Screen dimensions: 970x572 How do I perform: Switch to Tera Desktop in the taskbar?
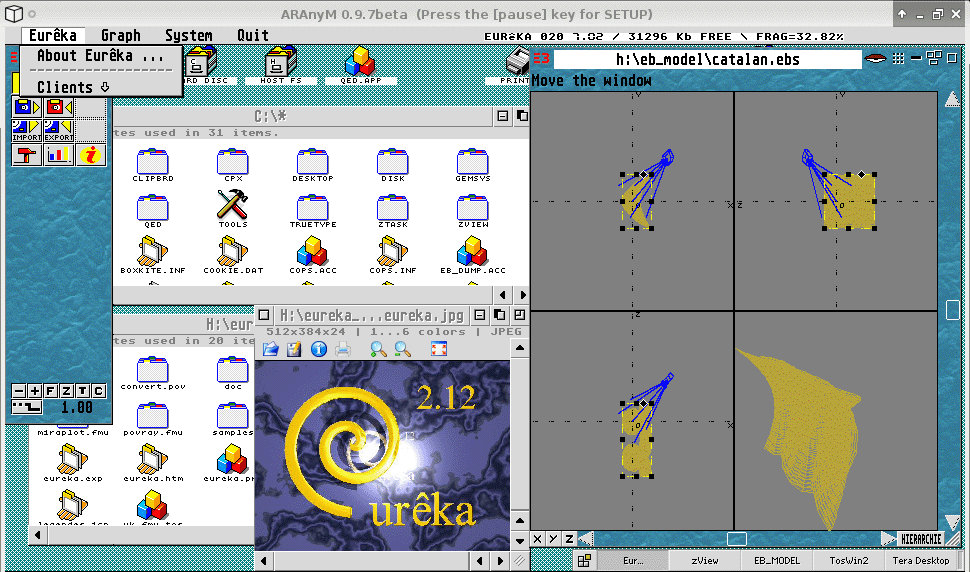click(x=921, y=560)
